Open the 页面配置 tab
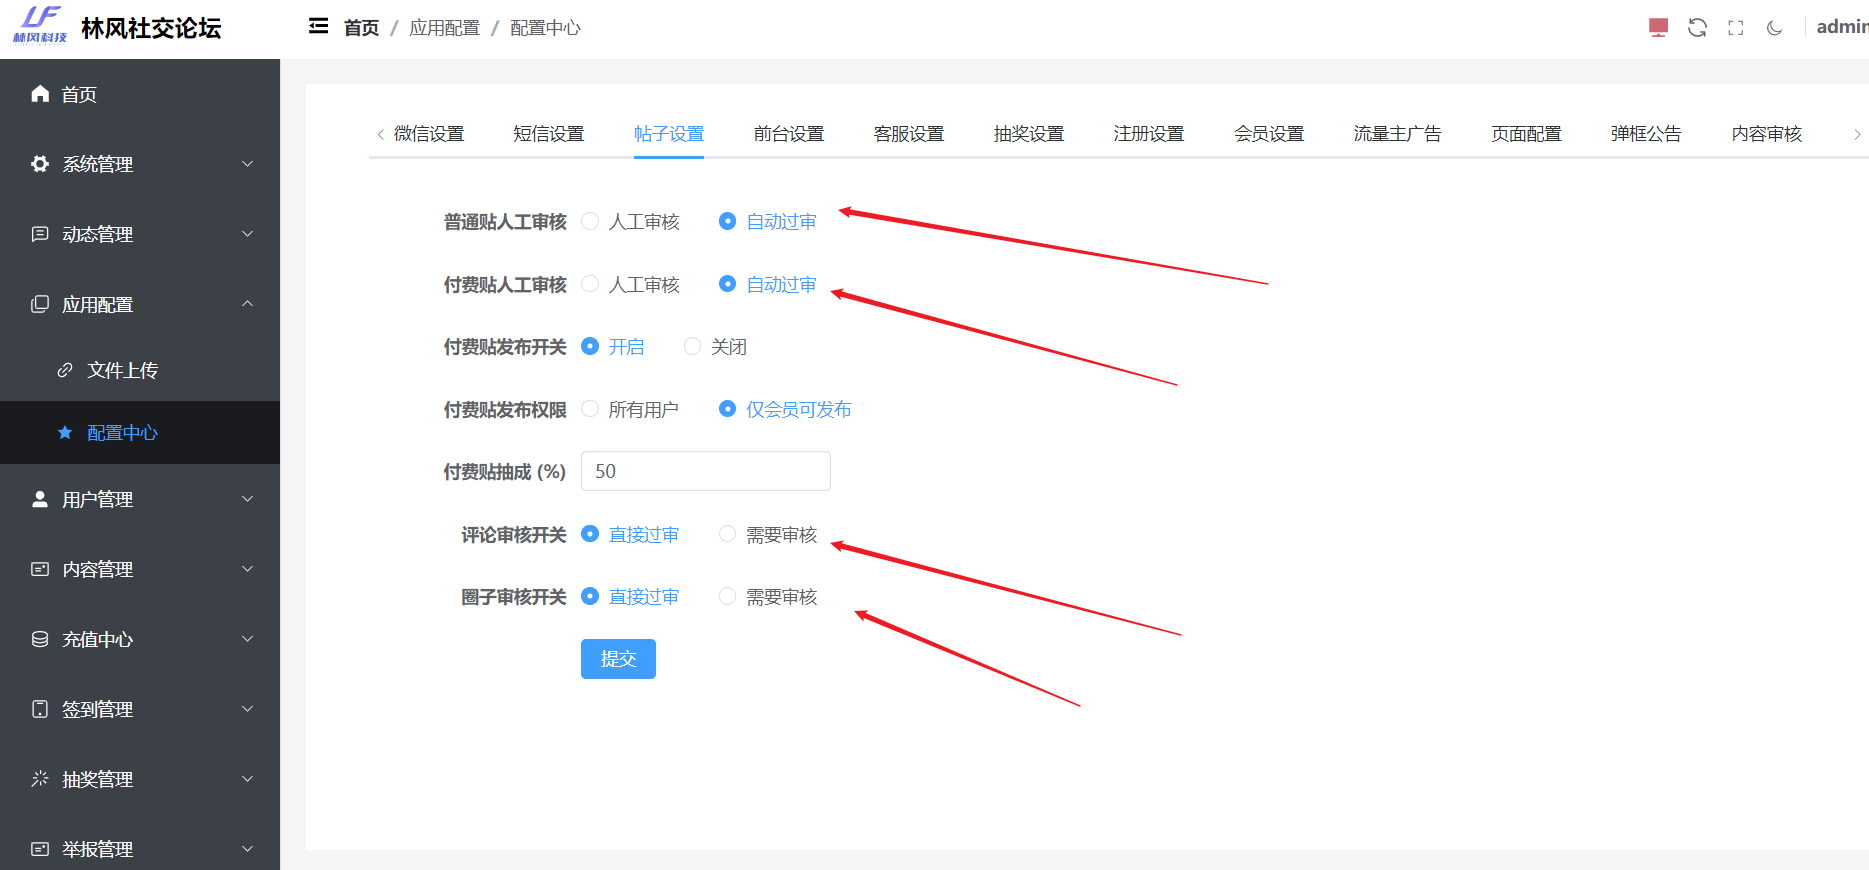The image size is (1869, 870). [1526, 134]
